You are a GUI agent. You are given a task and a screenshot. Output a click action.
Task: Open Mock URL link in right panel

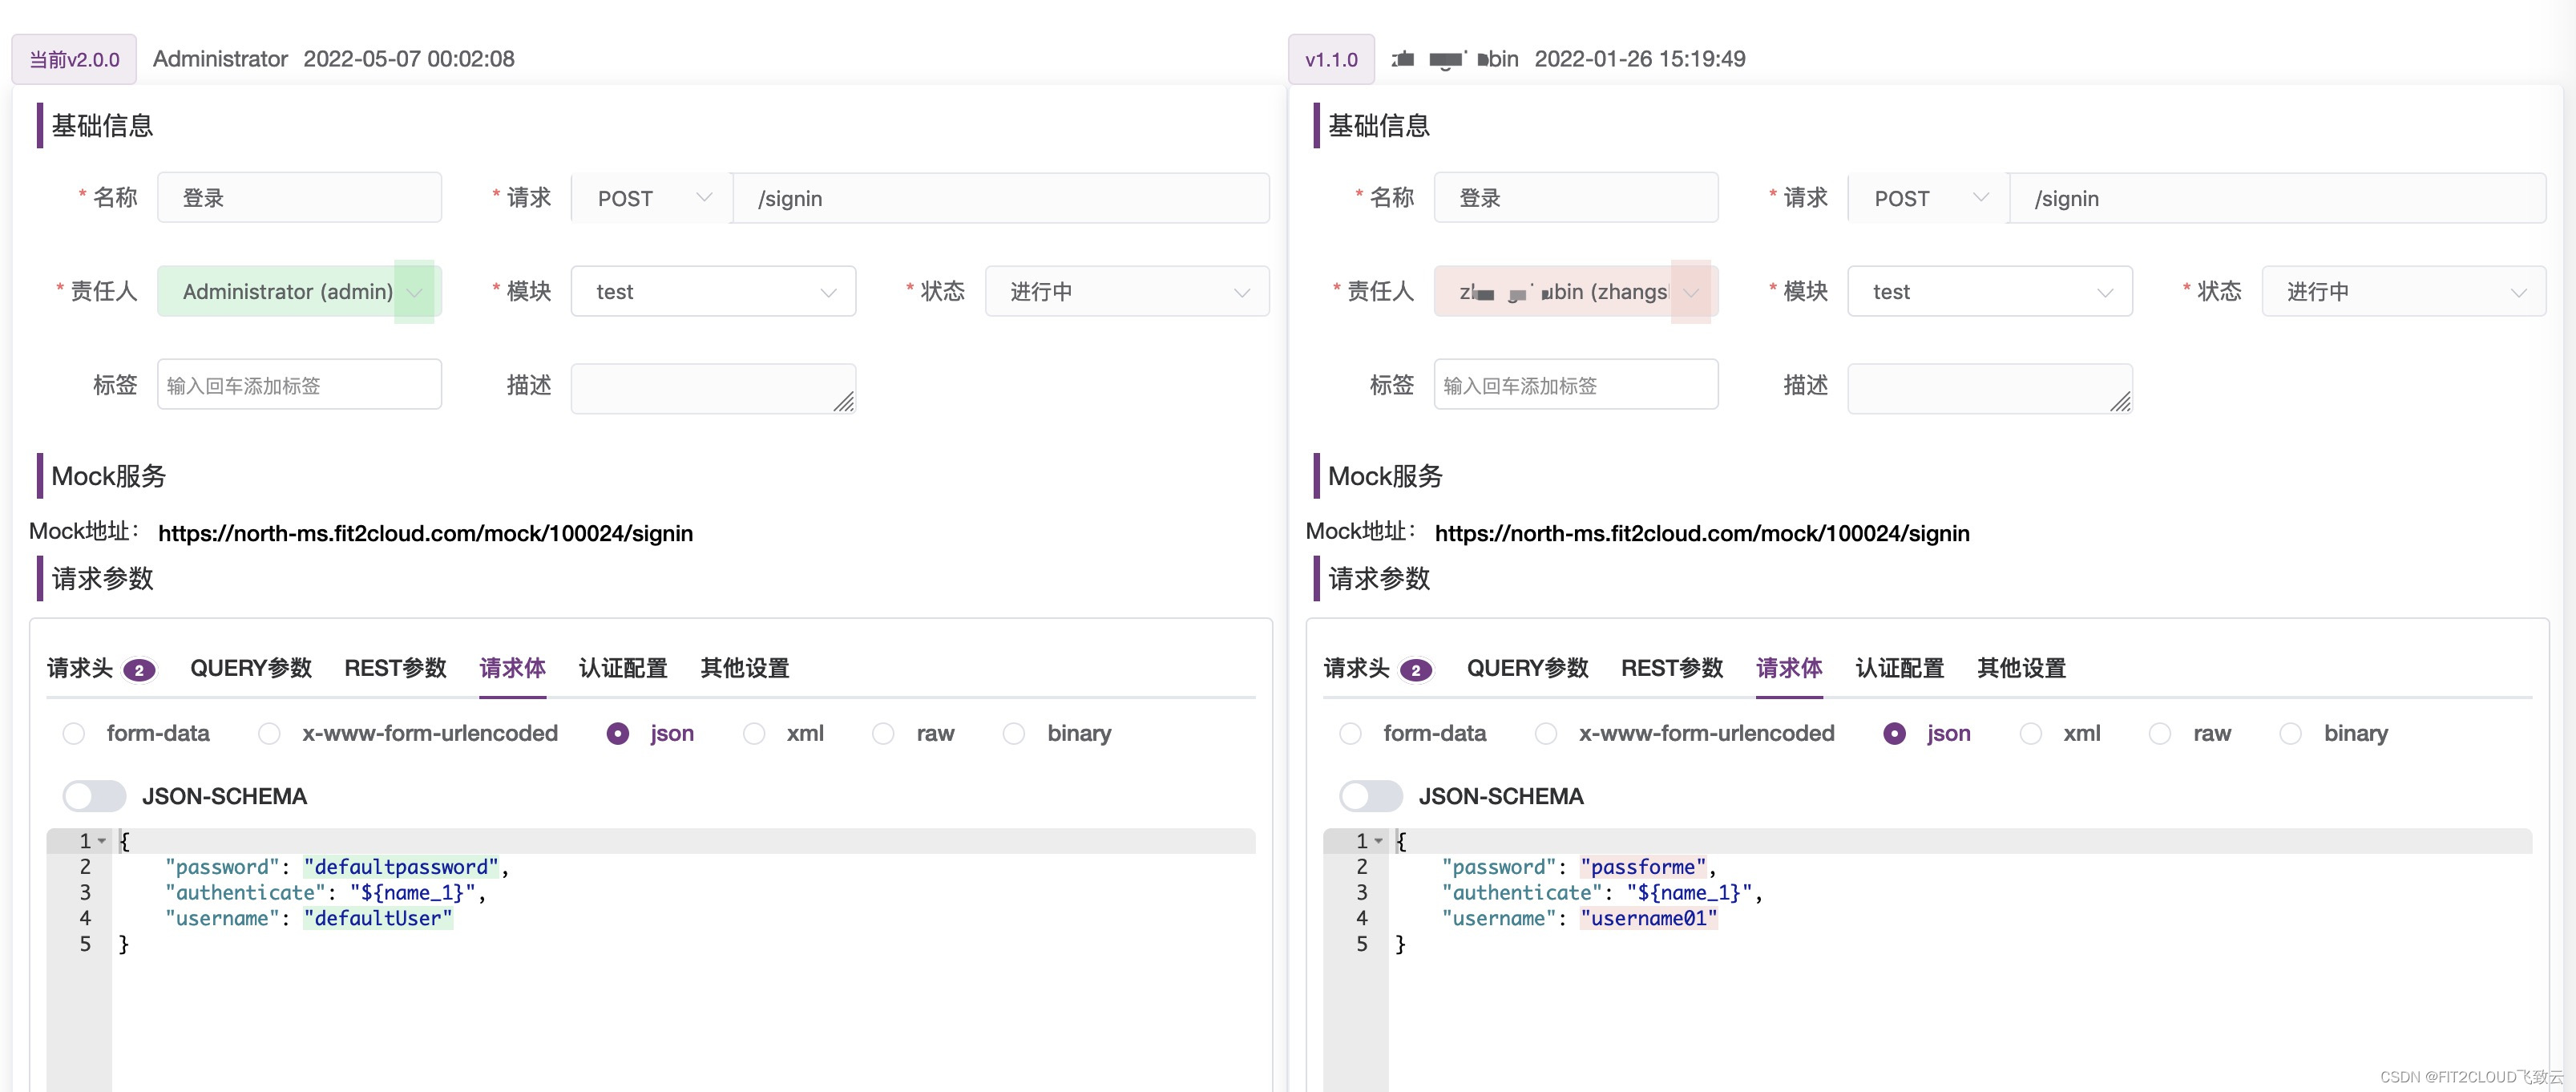(1702, 533)
